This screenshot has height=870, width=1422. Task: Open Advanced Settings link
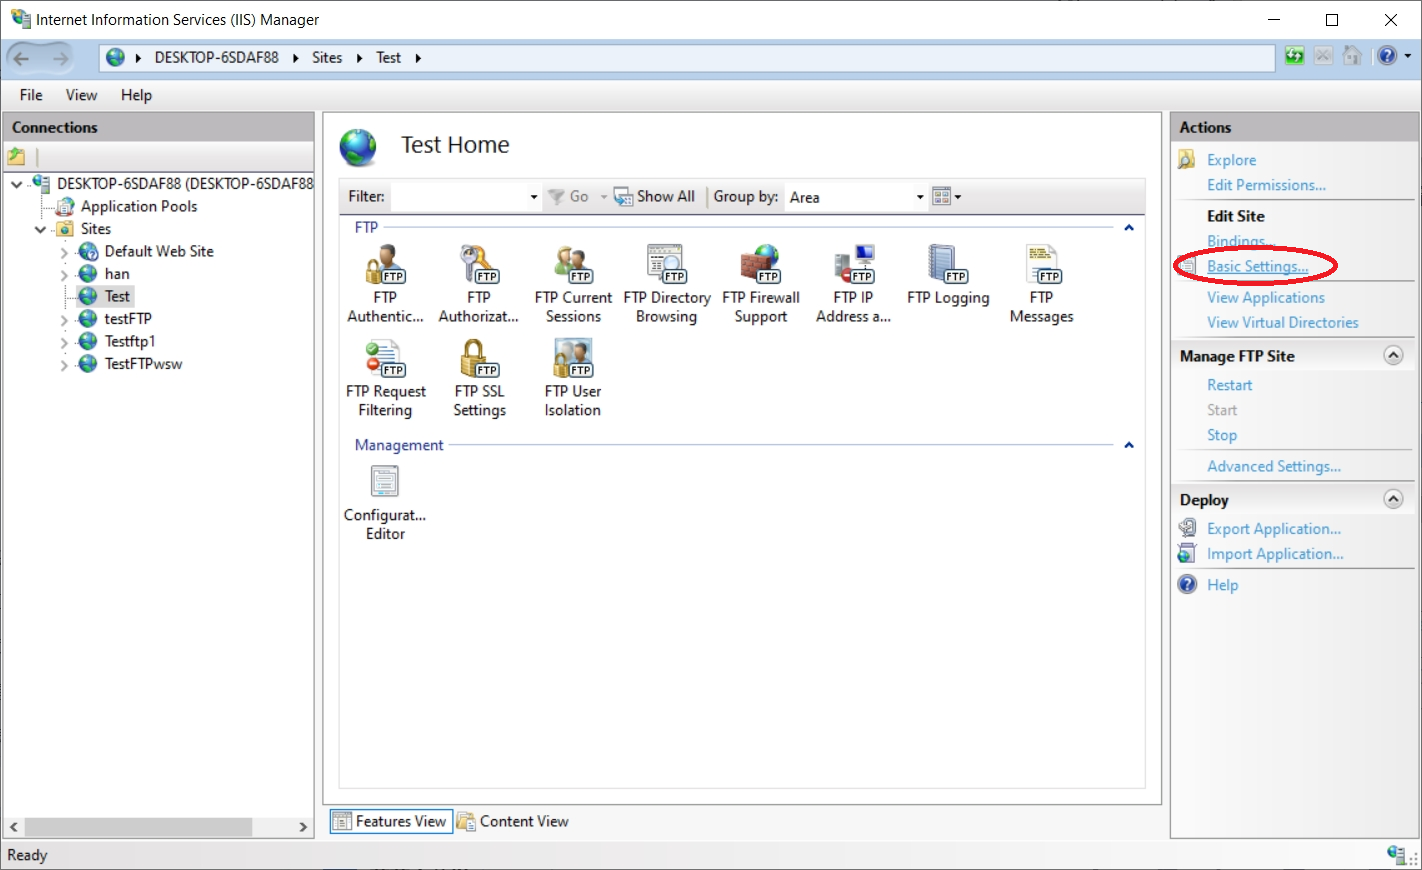coord(1273,466)
